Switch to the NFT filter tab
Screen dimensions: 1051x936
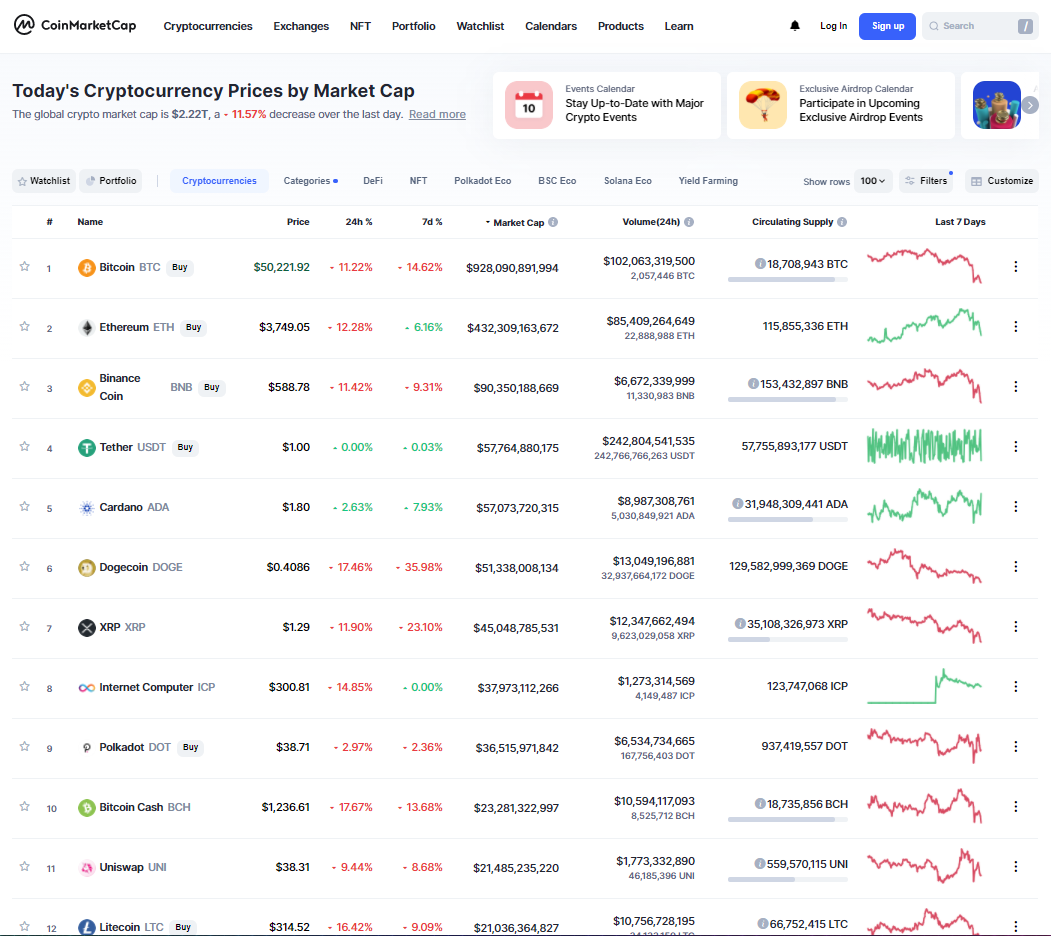pos(418,181)
